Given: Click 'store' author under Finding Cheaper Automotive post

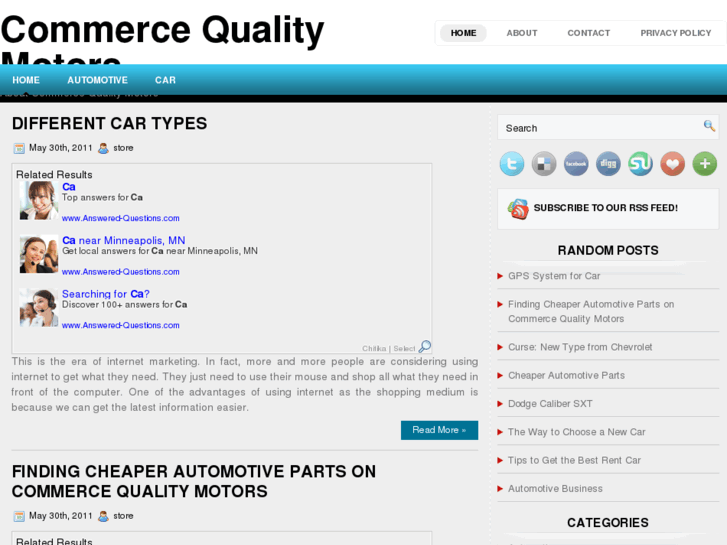Looking at the screenshot, I should pyautogui.click(x=123, y=516).
